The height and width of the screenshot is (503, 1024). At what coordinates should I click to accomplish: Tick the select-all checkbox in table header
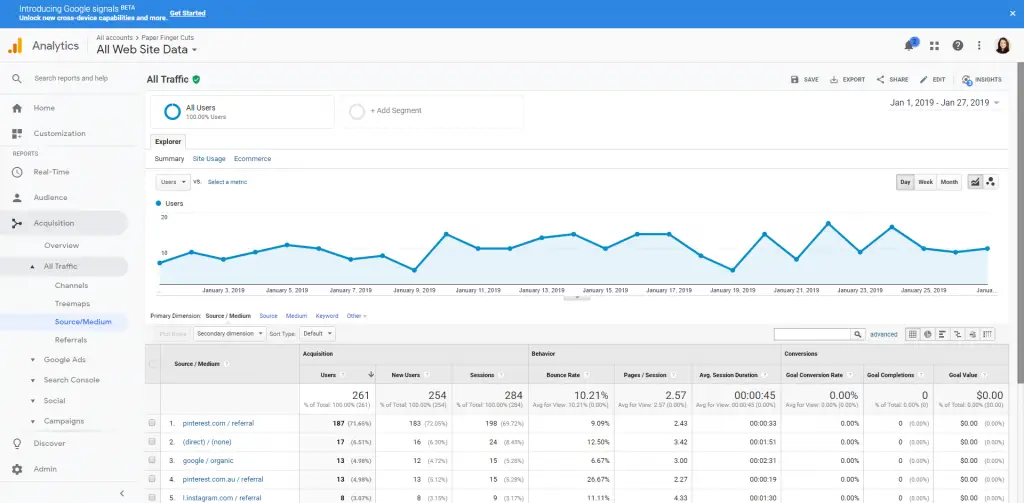pos(153,364)
